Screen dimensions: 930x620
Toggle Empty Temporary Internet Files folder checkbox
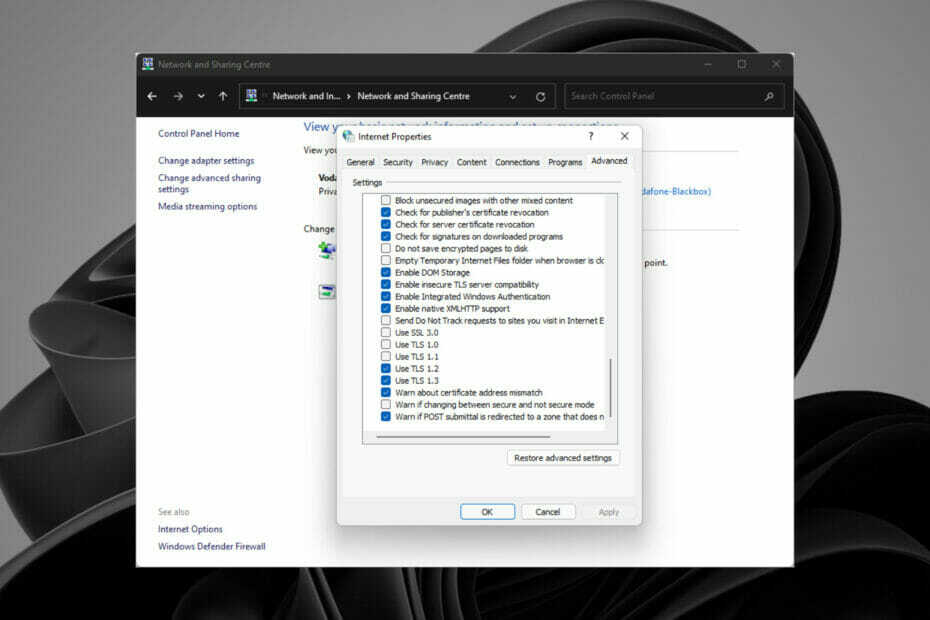point(386,260)
